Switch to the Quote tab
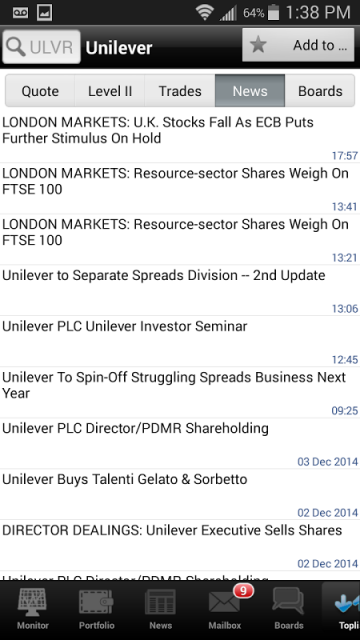 click(40, 91)
